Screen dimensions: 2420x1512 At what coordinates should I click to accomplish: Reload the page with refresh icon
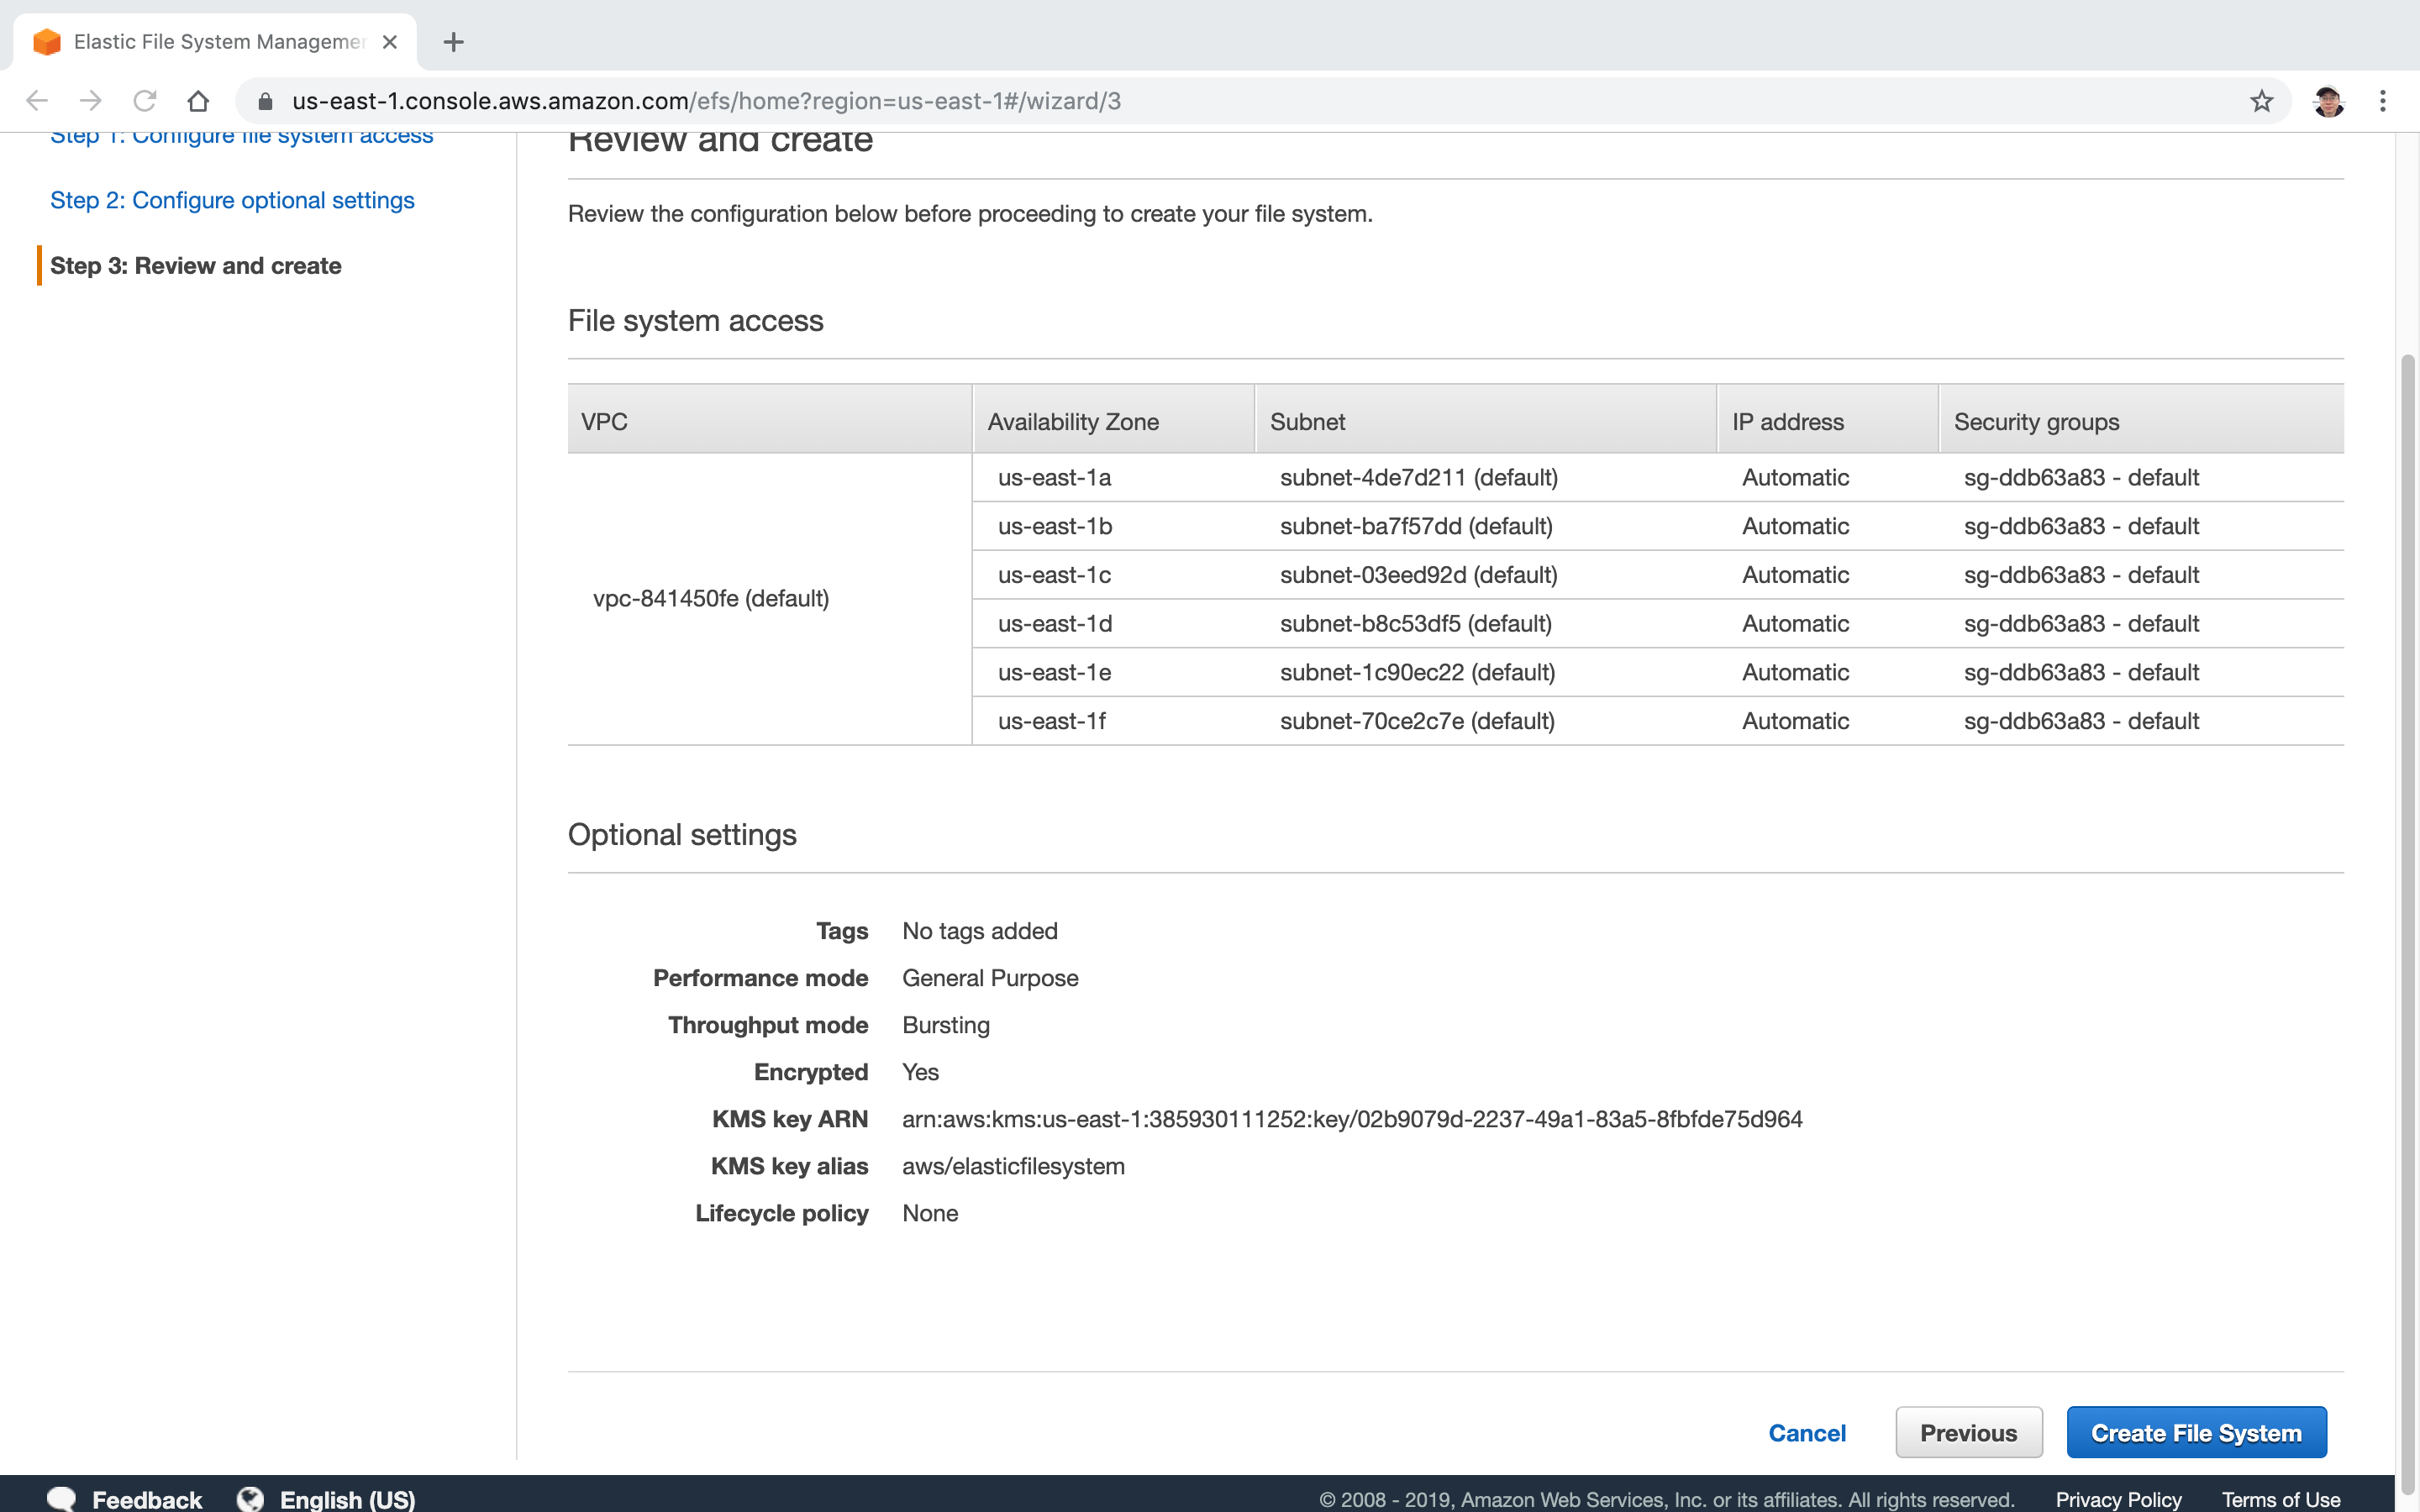point(145,101)
